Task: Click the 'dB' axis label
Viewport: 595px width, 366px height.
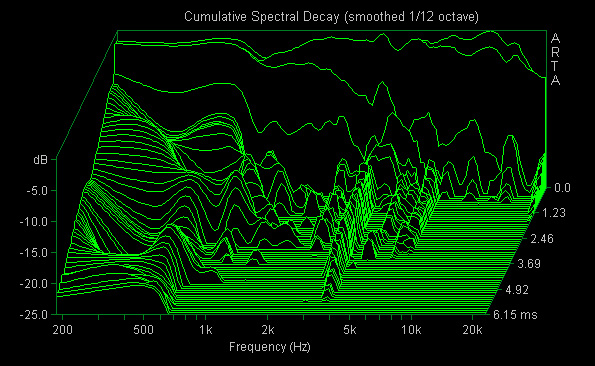Action: pyautogui.click(x=41, y=160)
